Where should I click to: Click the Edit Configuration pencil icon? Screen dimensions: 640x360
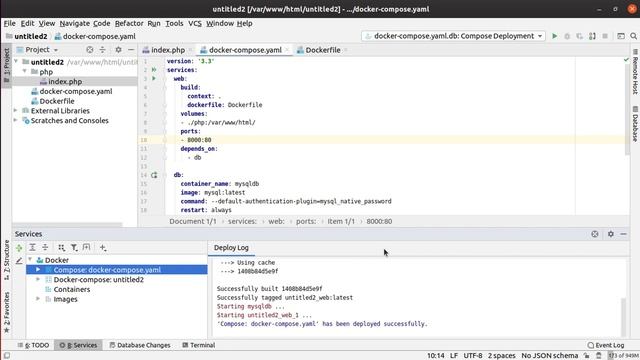[x=19, y=260]
